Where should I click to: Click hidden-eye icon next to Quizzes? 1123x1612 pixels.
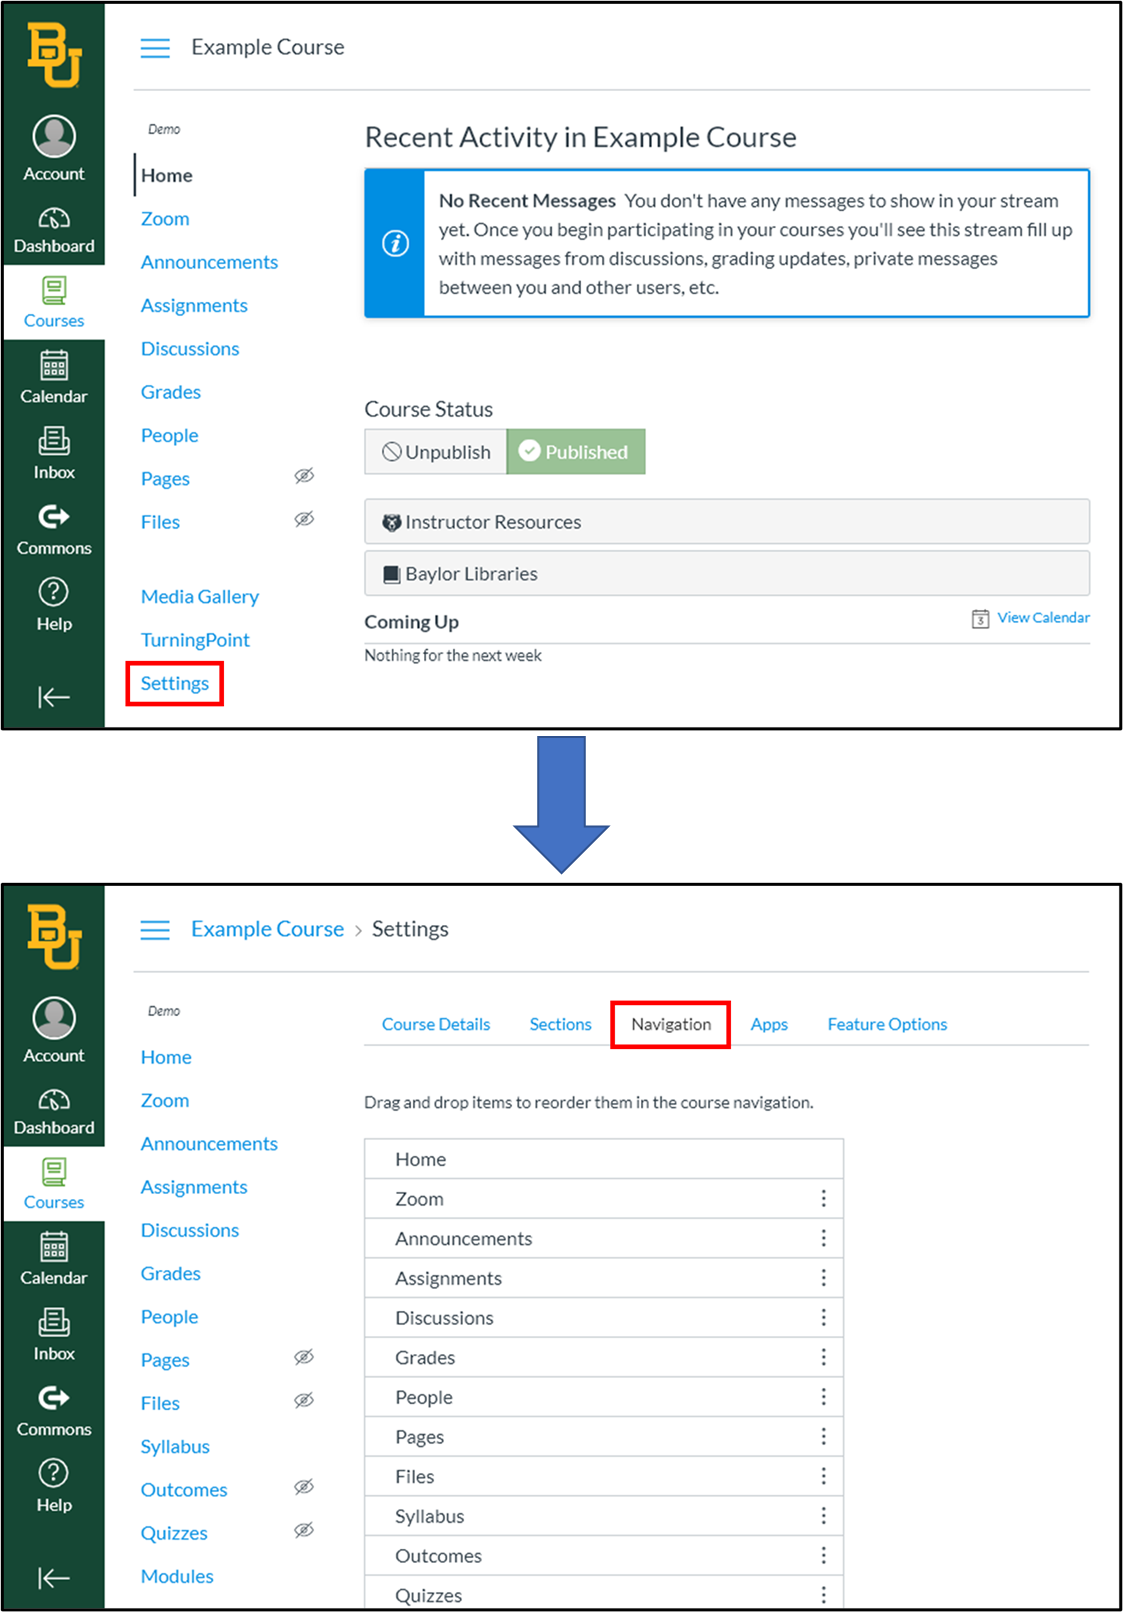click(x=304, y=1530)
